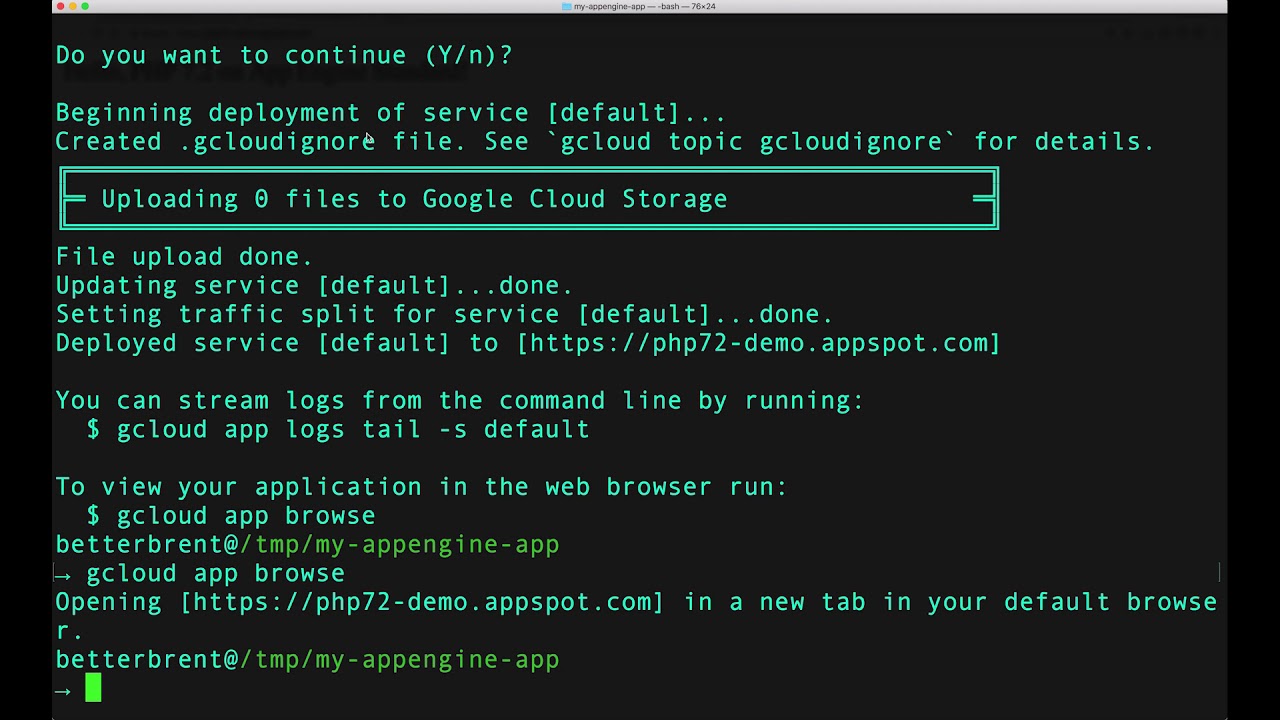
Task: Click the suggested '$ gcloud app browse' command
Action: [x=231, y=516]
